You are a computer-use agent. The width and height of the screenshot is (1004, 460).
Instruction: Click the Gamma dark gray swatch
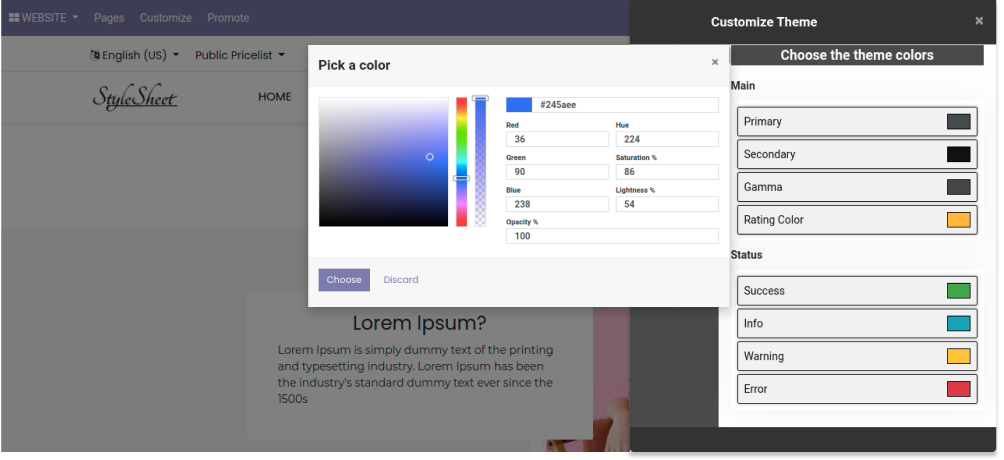click(x=959, y=187)
